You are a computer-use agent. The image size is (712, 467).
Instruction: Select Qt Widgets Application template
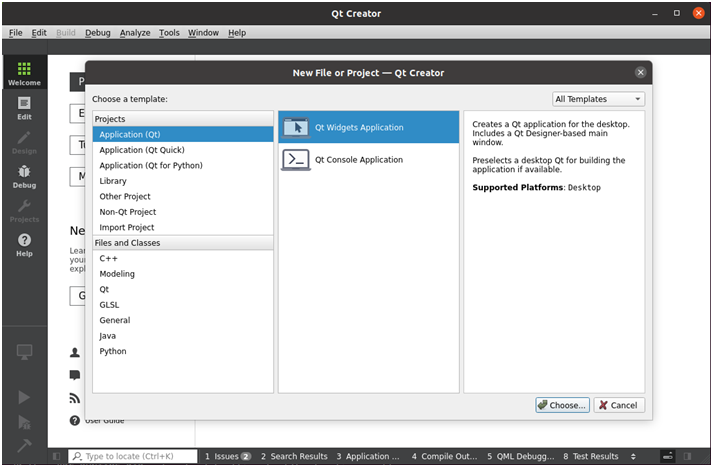(x=368, y=127)
